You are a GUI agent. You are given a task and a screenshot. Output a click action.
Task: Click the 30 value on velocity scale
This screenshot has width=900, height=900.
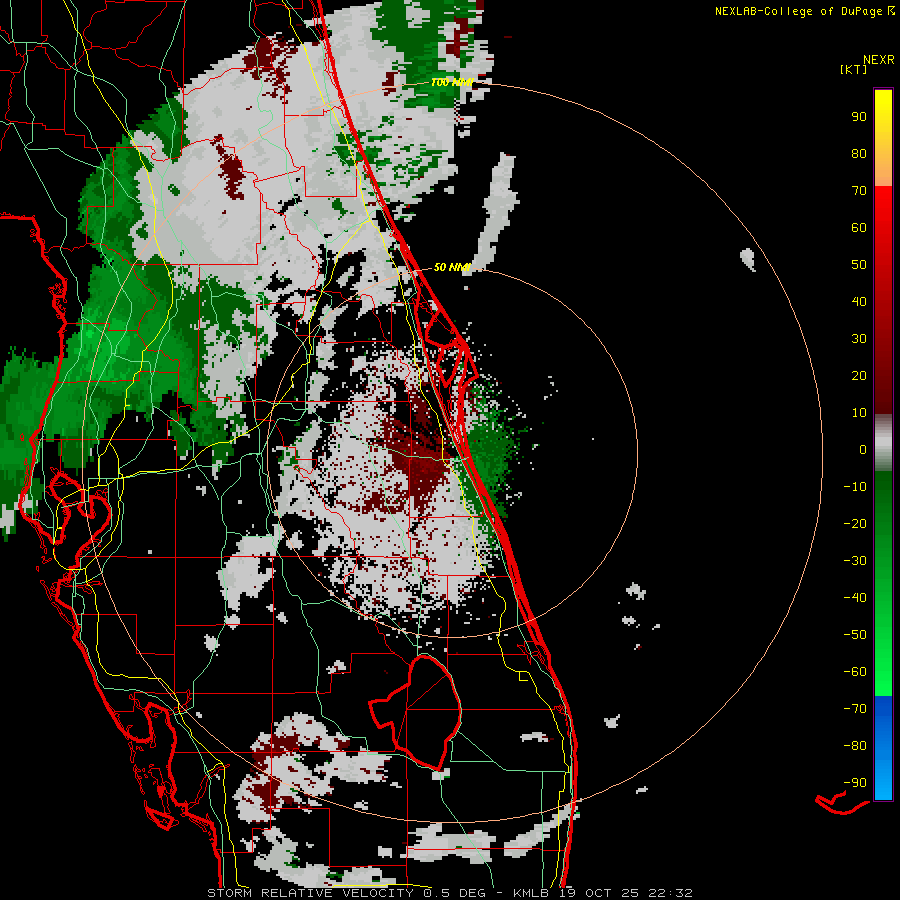[859, 339]
